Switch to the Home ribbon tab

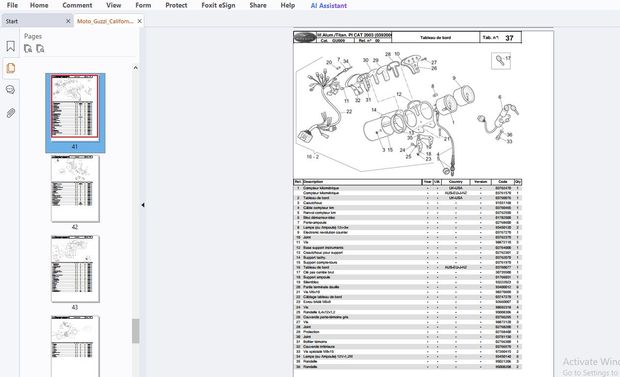(39, 5)
